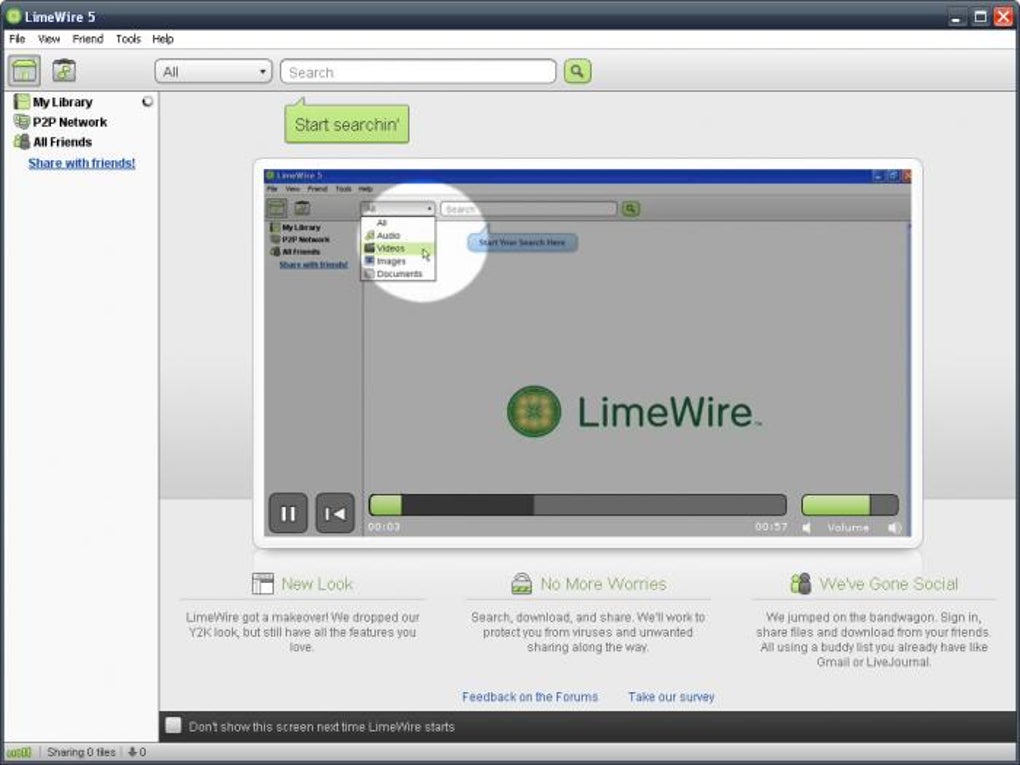Click the Start searchin' green bubble

[347, 124]
